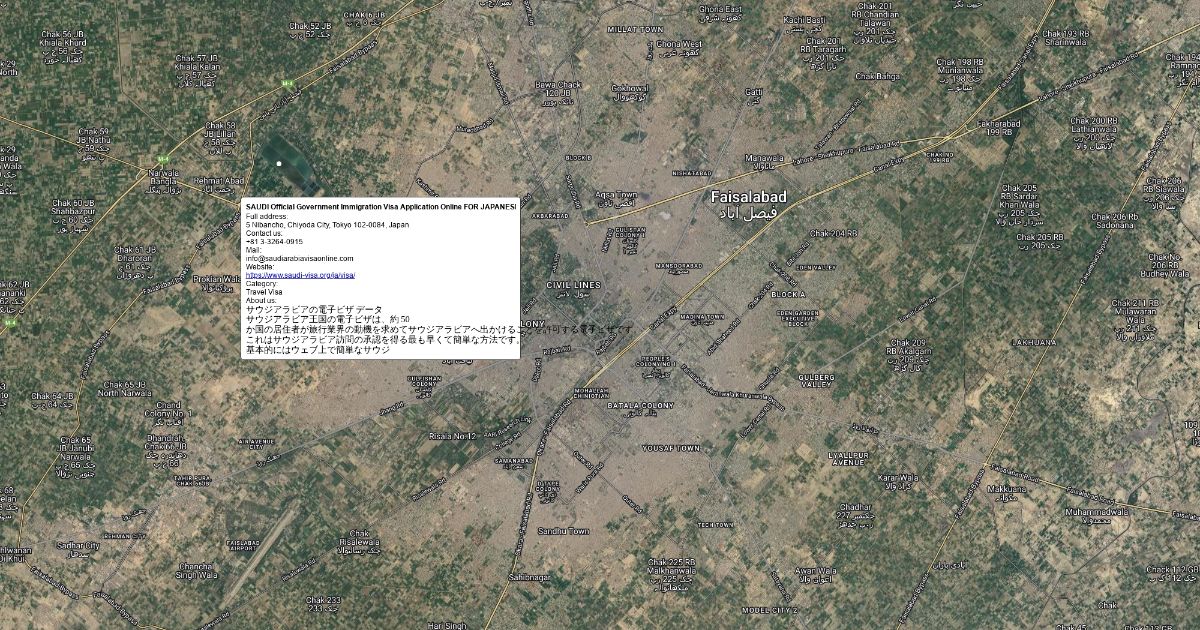Click the white dot location marker

click(x=279, y=162)
